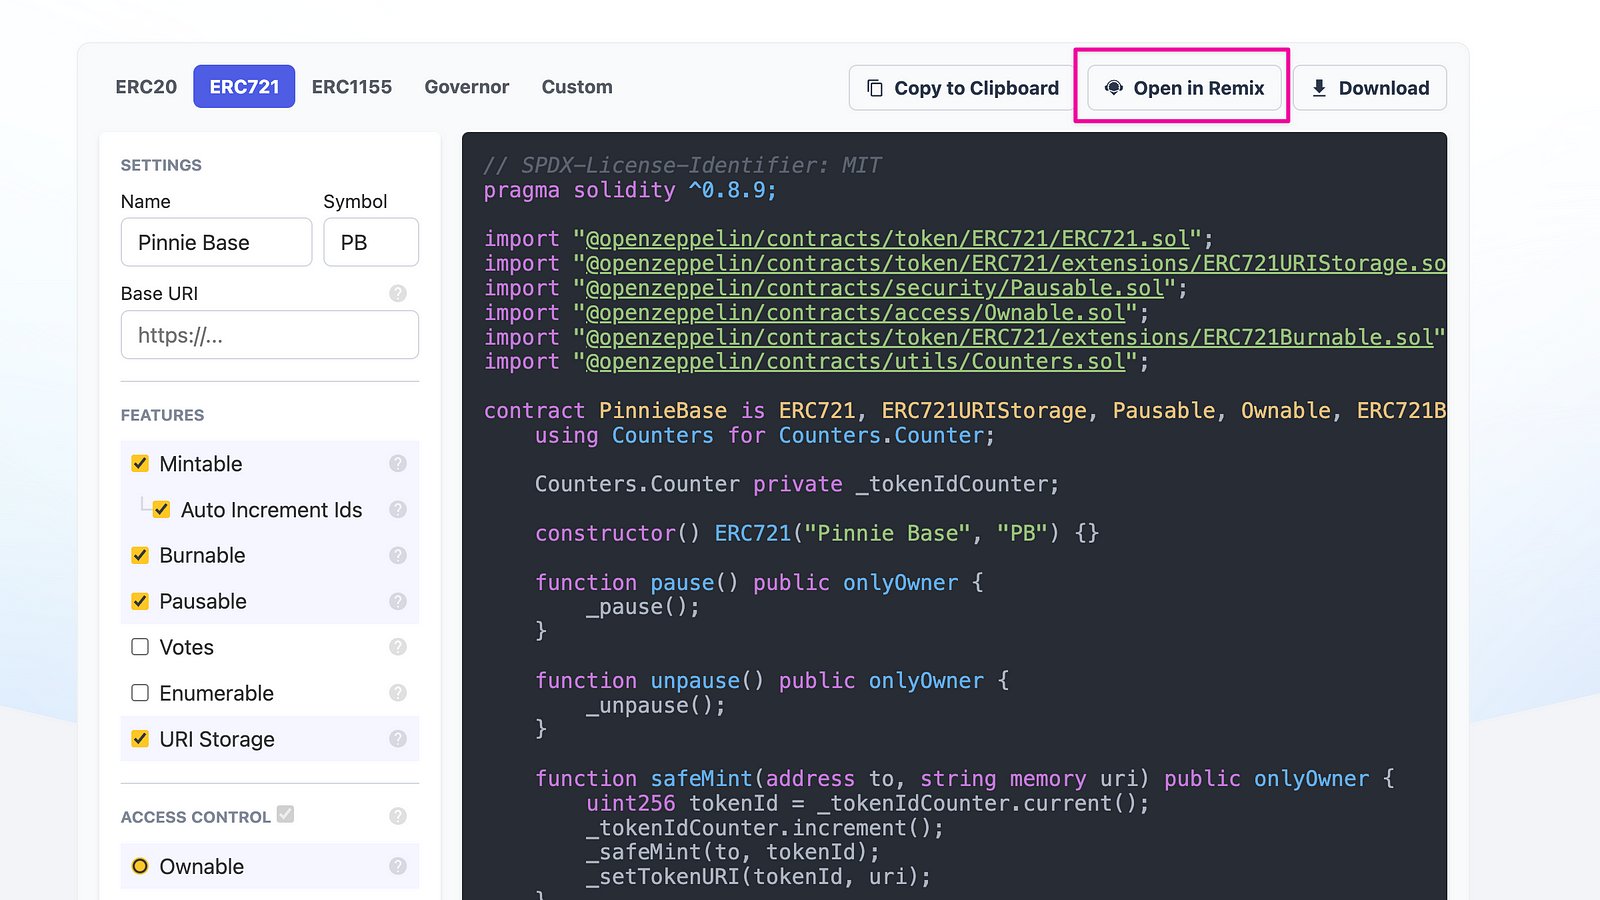1600x900 pixels.
Task: Open the help icon beside Votes
Action: coord(398,647)
